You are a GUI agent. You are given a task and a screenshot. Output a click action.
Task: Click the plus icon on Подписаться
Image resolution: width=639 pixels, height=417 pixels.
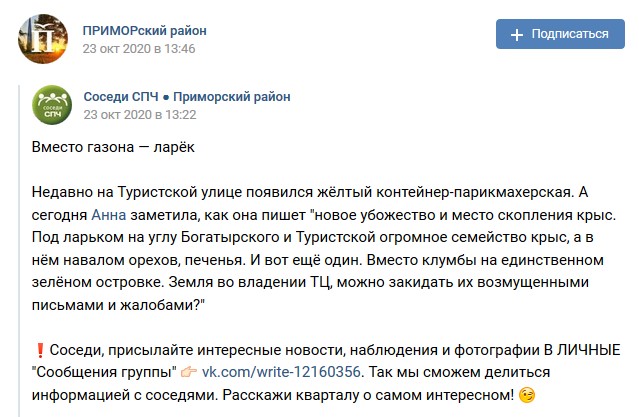[x=517, y=35]
